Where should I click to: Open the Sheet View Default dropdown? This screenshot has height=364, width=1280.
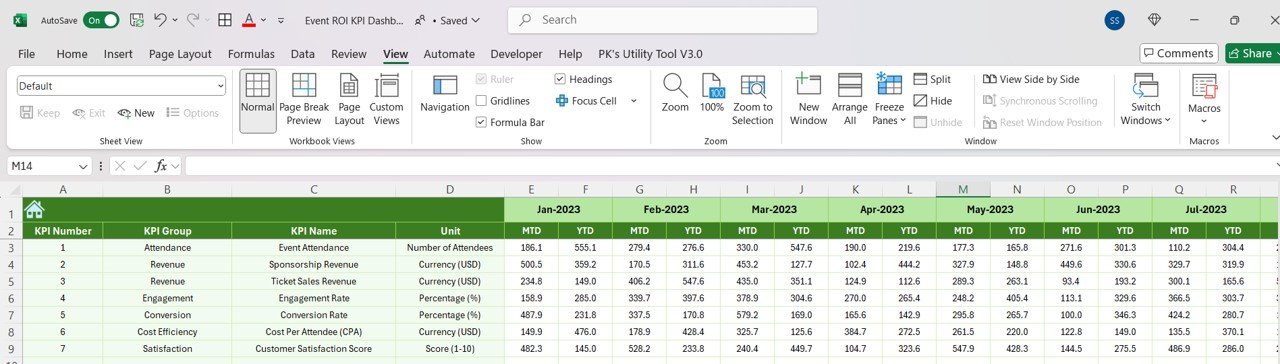tap(121, 86)
